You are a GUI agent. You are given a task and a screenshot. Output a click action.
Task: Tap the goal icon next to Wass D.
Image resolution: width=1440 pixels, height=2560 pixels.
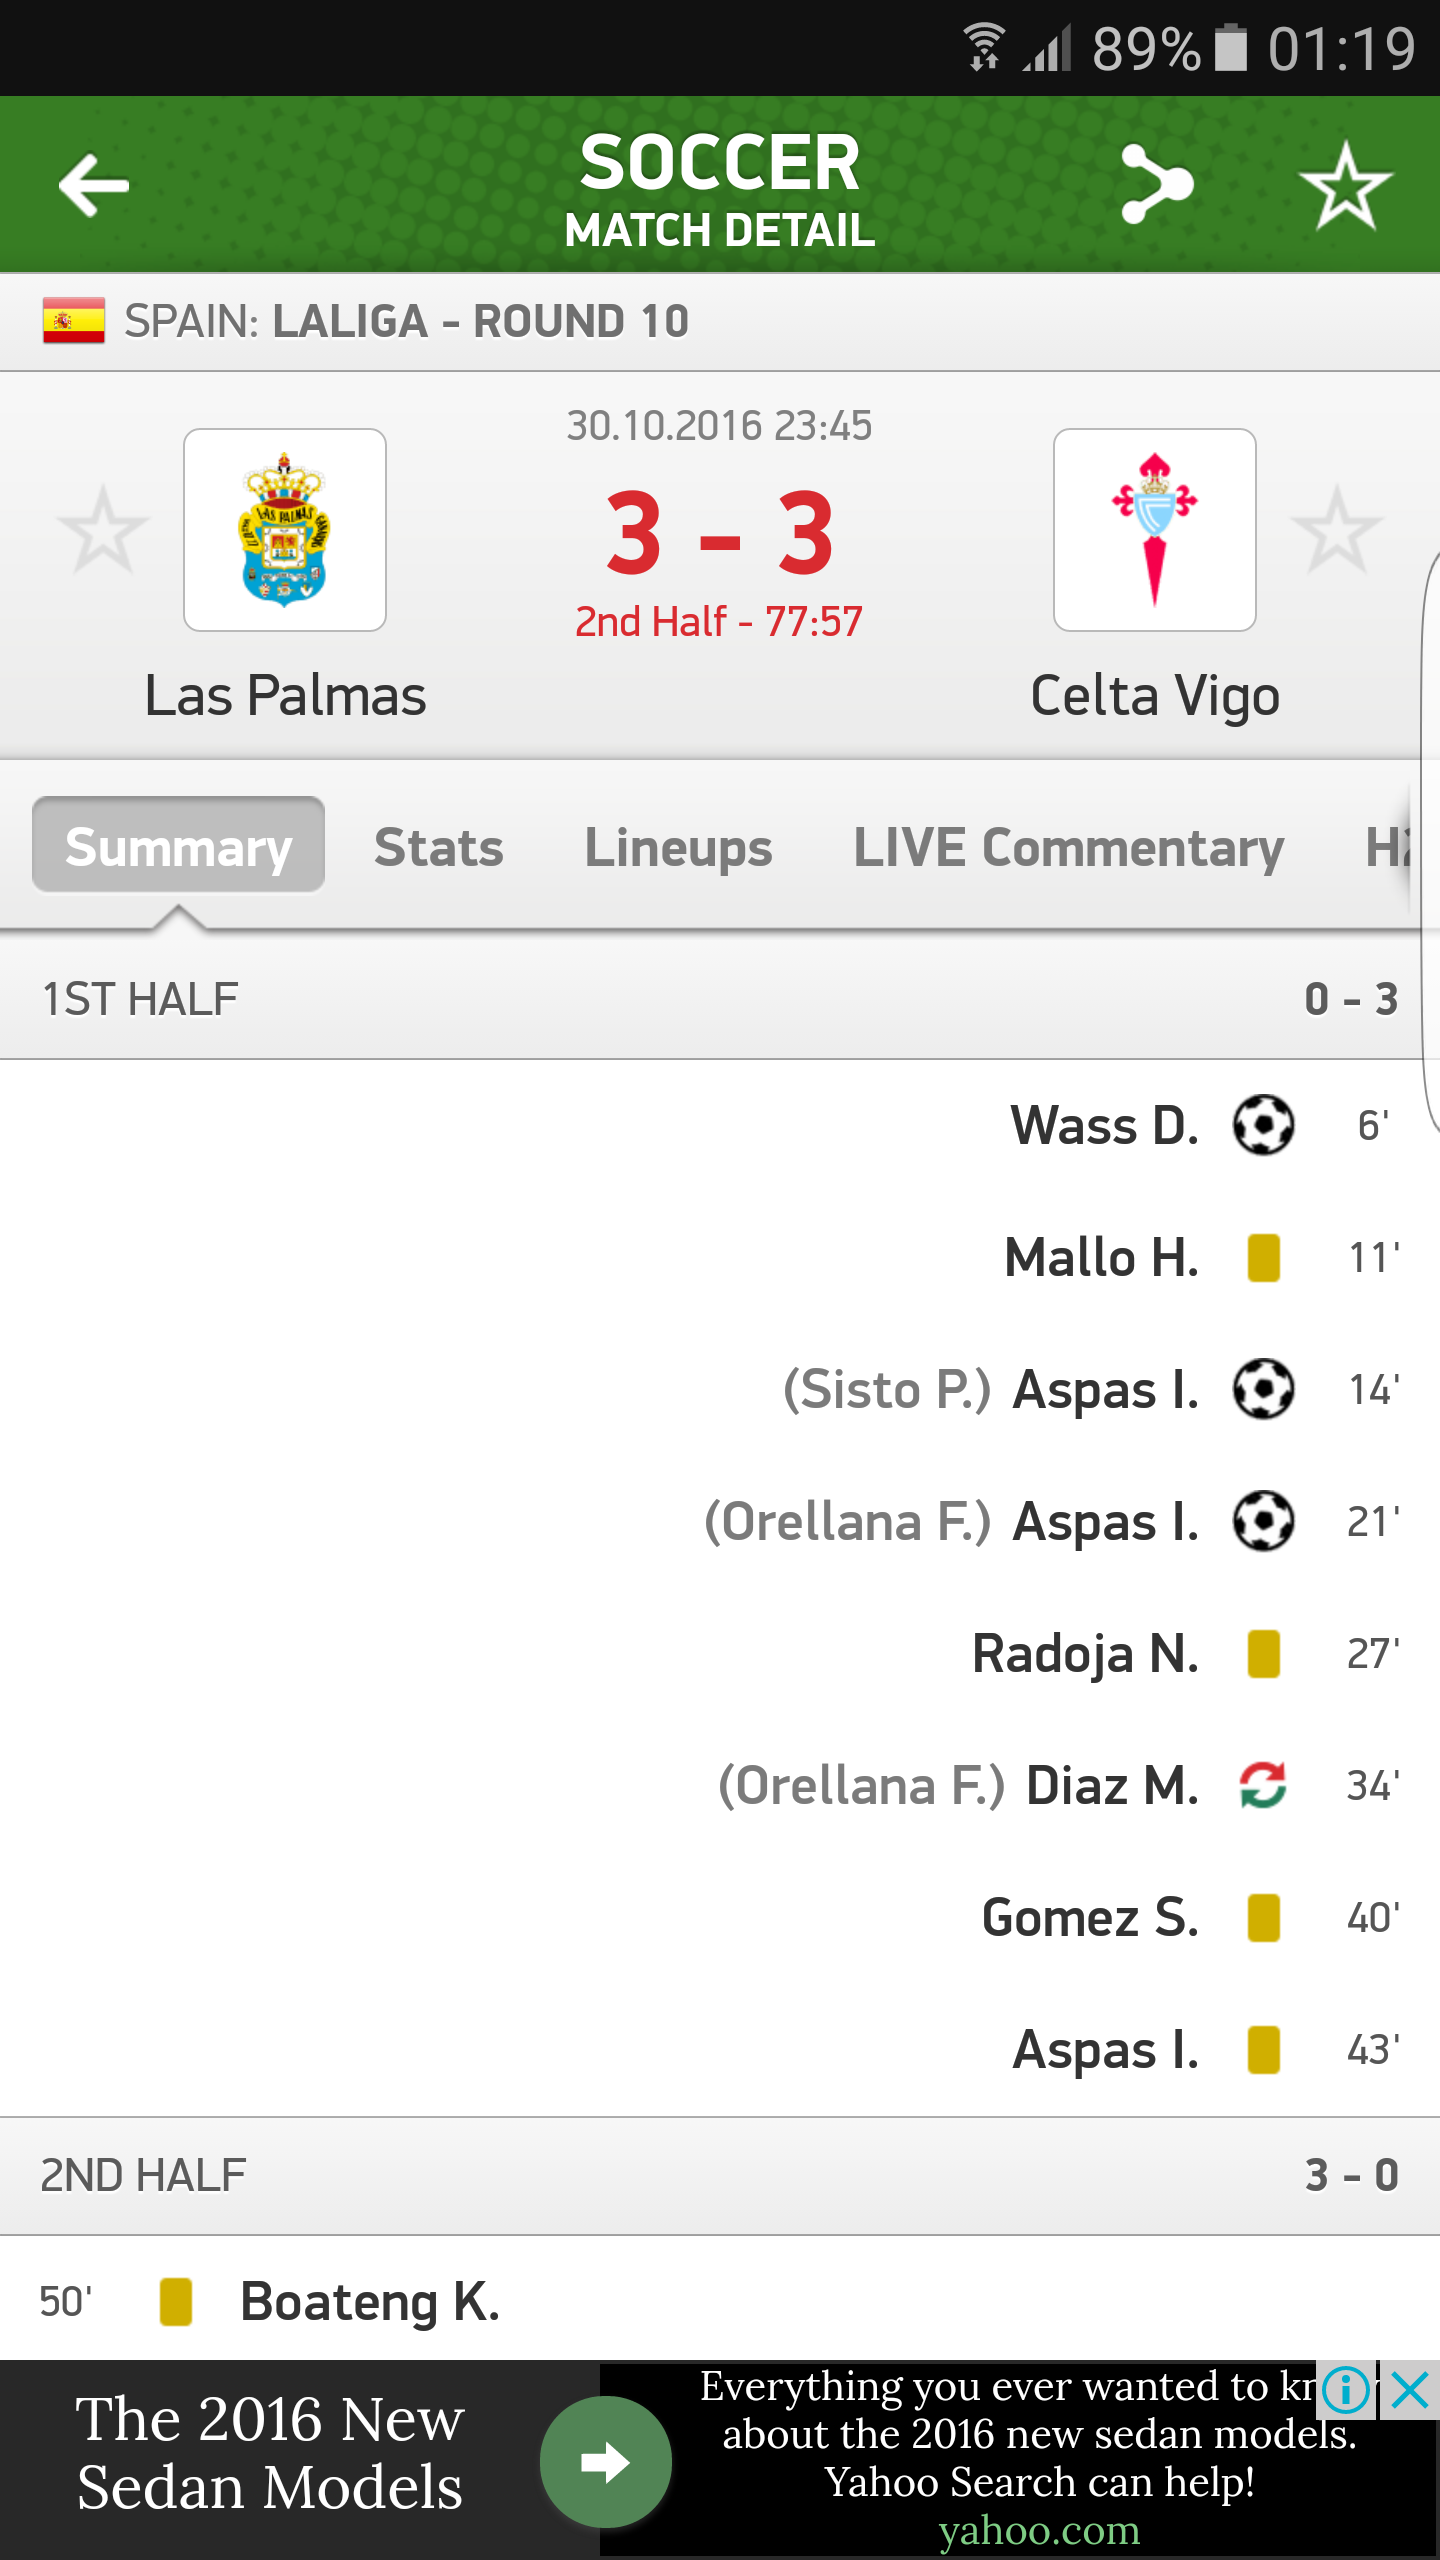(x=1263, y=1125)
